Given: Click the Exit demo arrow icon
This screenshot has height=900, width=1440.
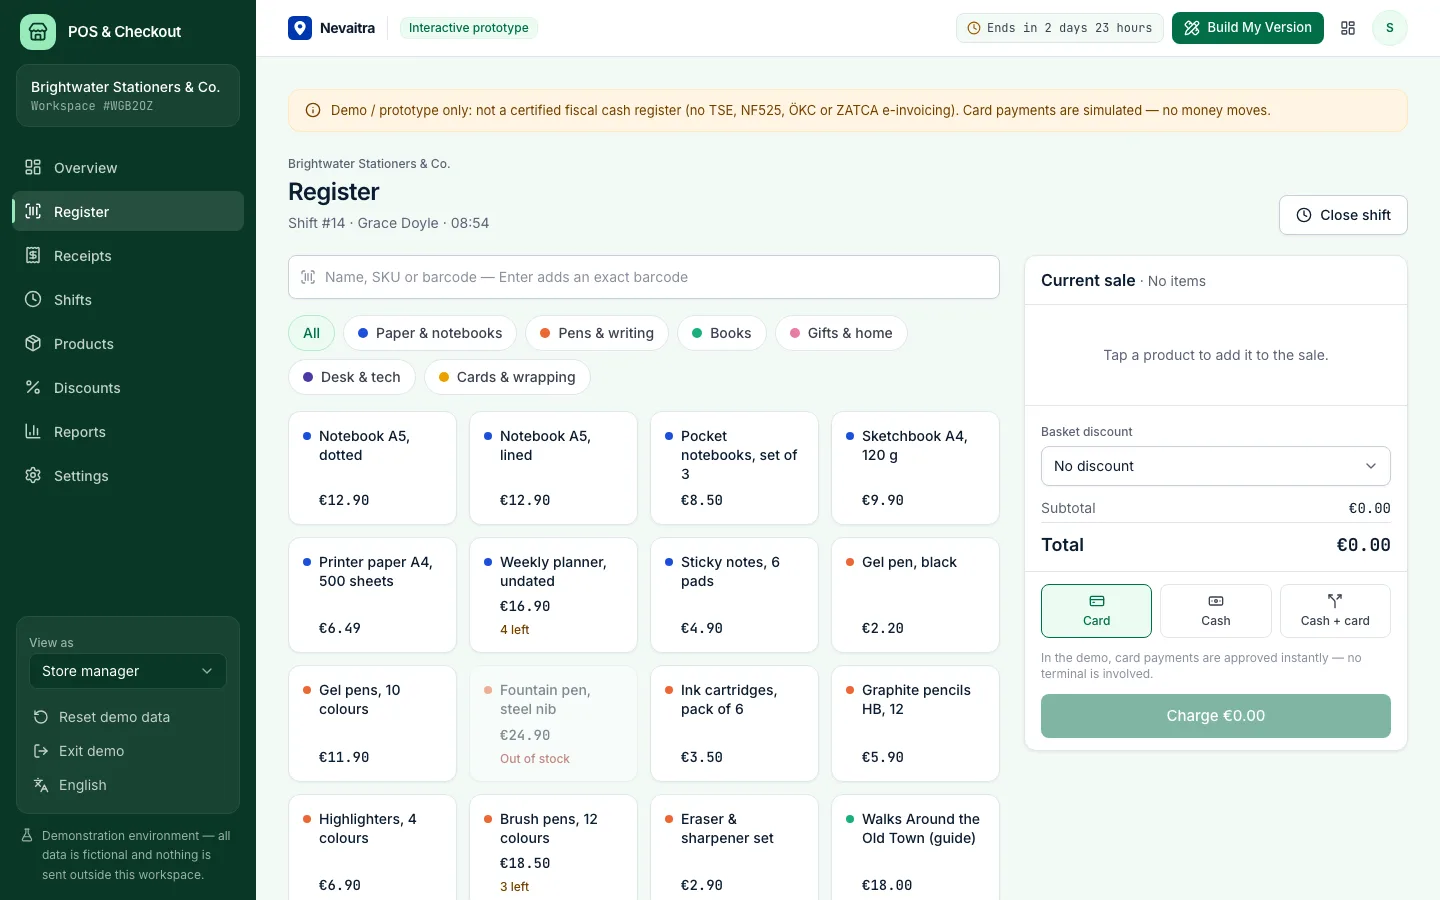Looking at the screenshot, I should [x=41, y=751].
